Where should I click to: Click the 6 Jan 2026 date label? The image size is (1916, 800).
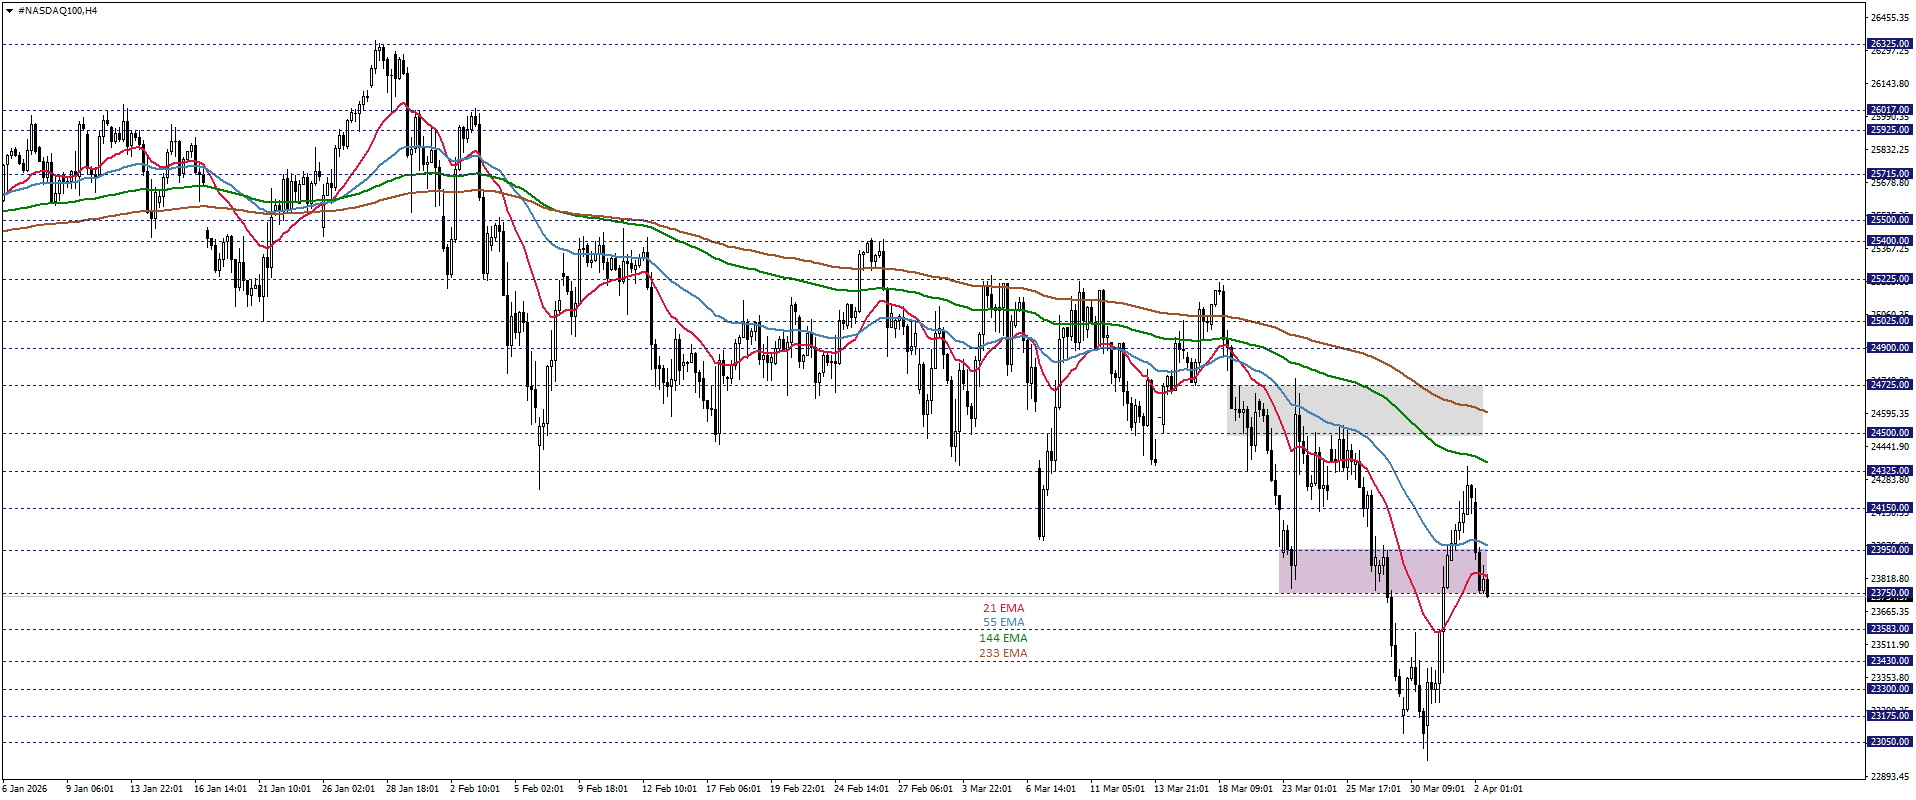(x=25, y=789)
